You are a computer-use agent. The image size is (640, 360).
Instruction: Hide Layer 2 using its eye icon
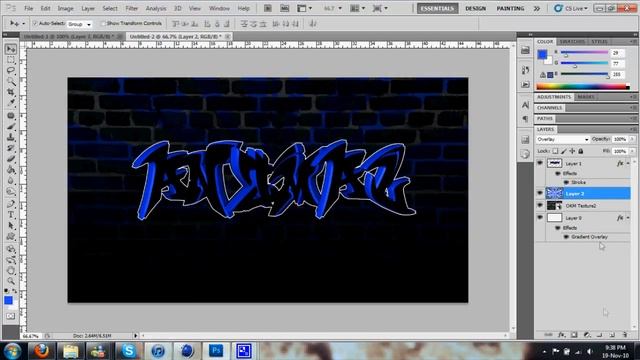coord(540,193)
